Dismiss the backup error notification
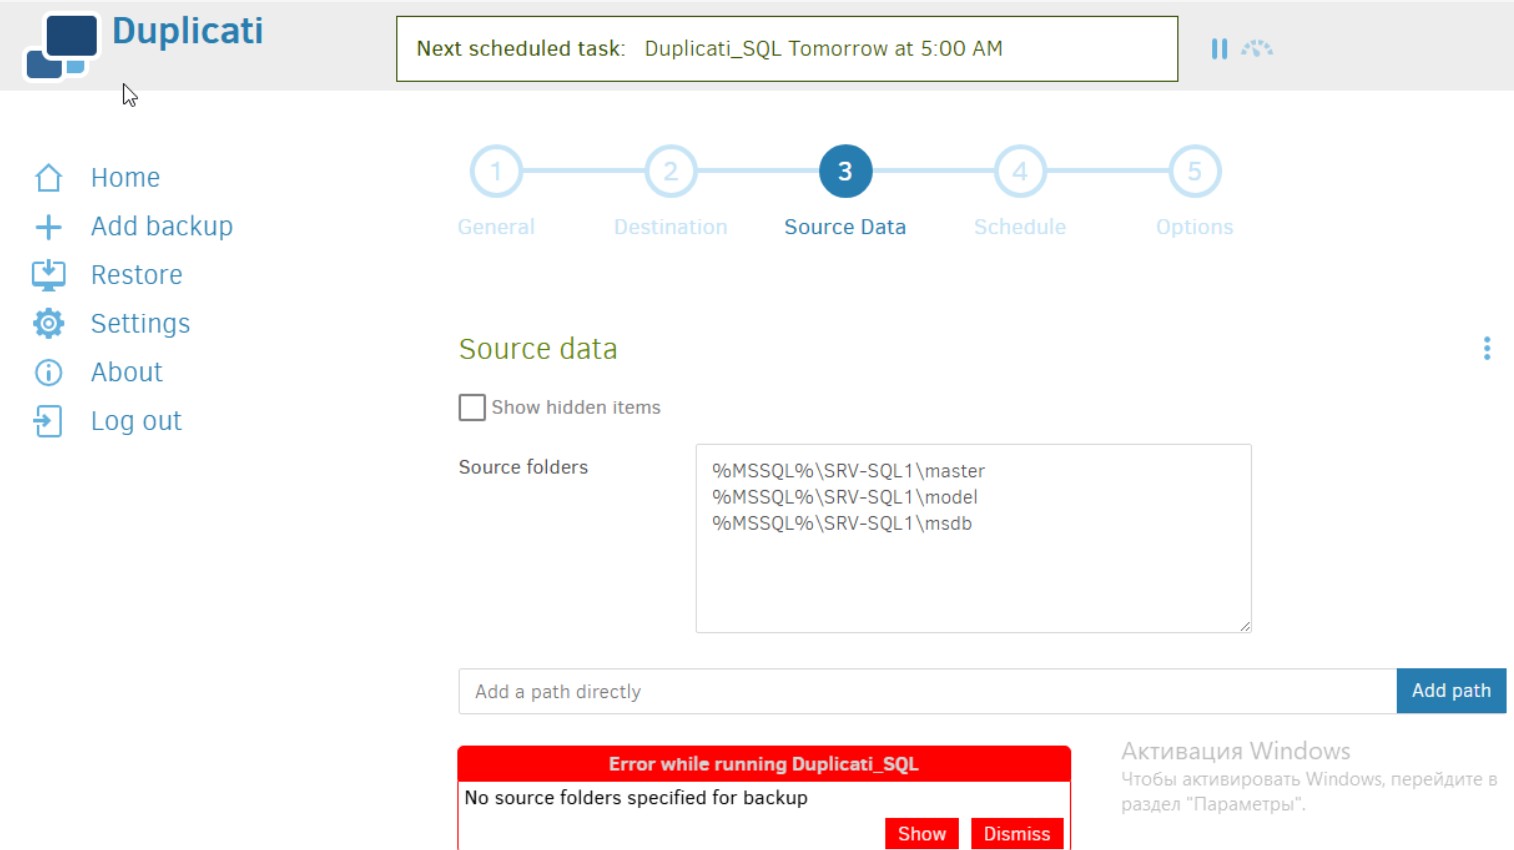 1016,833
